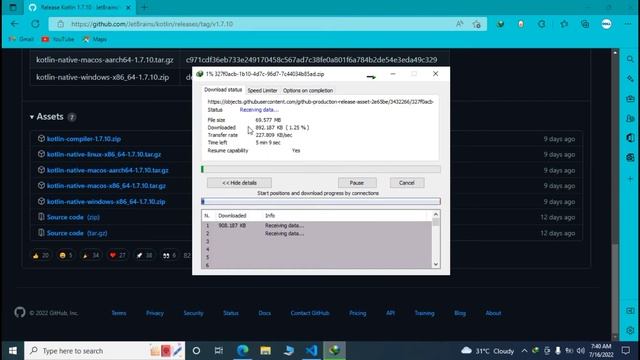Viewport: 640px width, 360px height.
Task: Open Gmail bookmark
Action: pos(21,39)
